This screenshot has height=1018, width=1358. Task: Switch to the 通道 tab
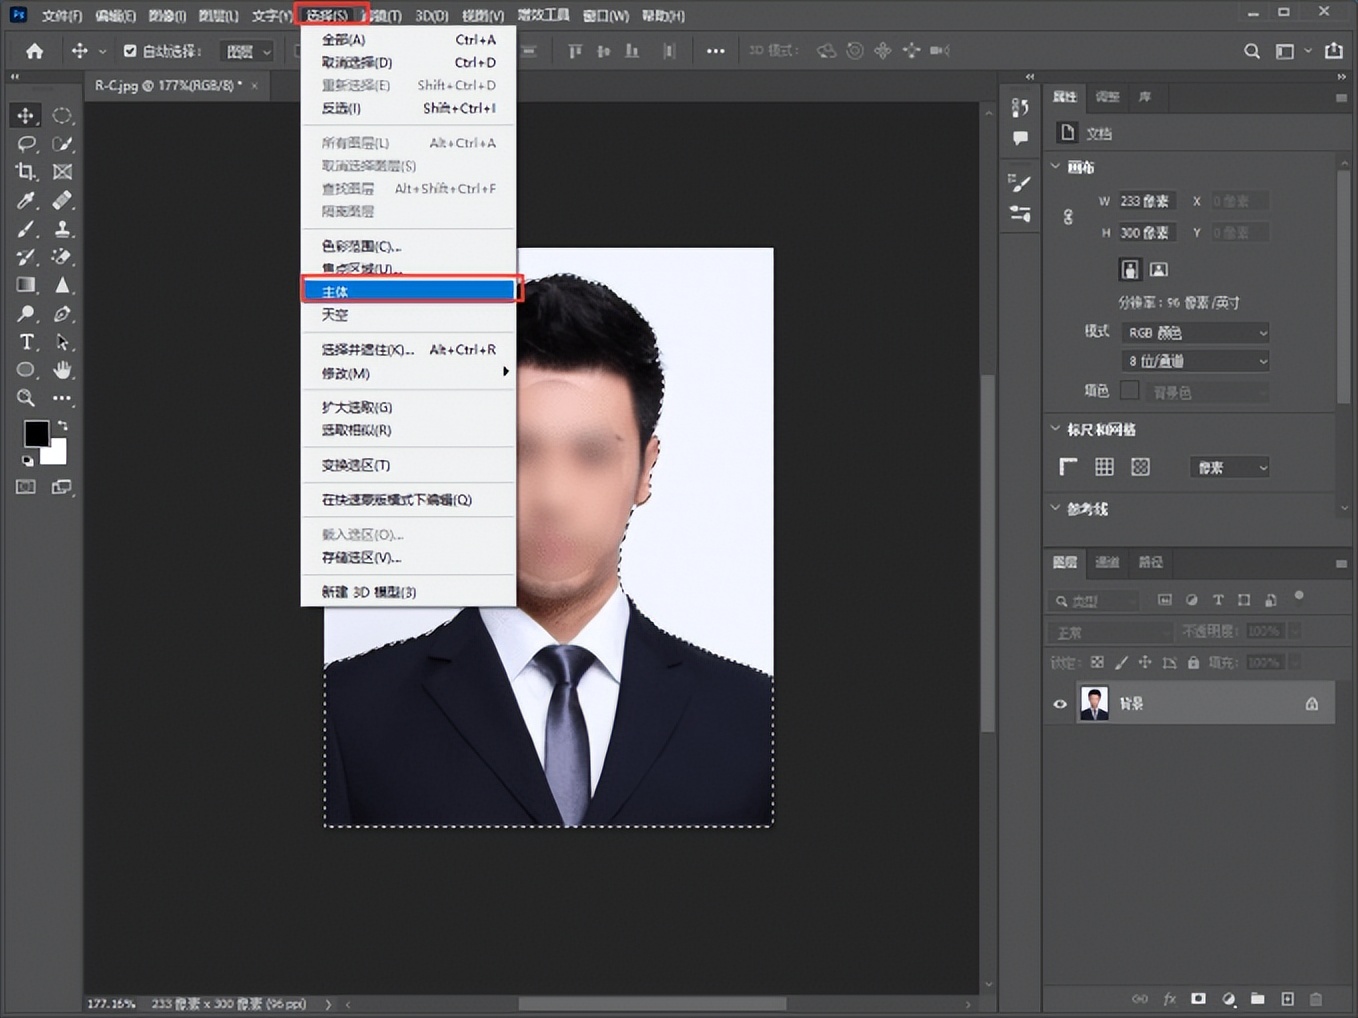(1106, 563)
